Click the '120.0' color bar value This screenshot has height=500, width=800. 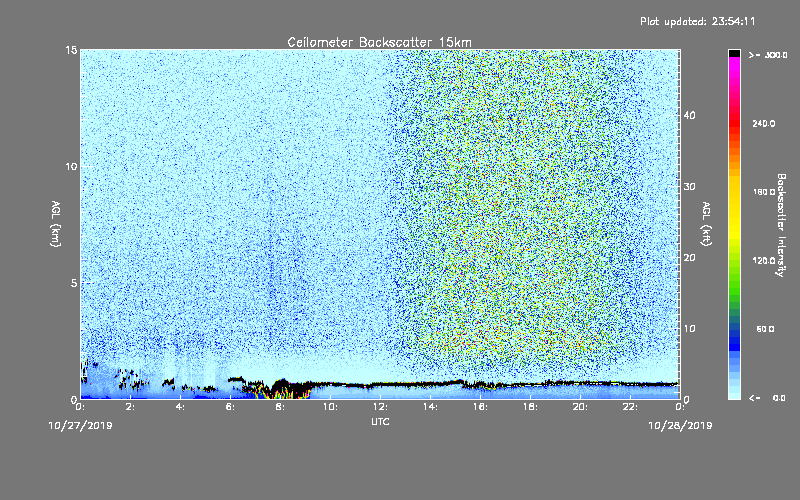[x=764, y=261]
